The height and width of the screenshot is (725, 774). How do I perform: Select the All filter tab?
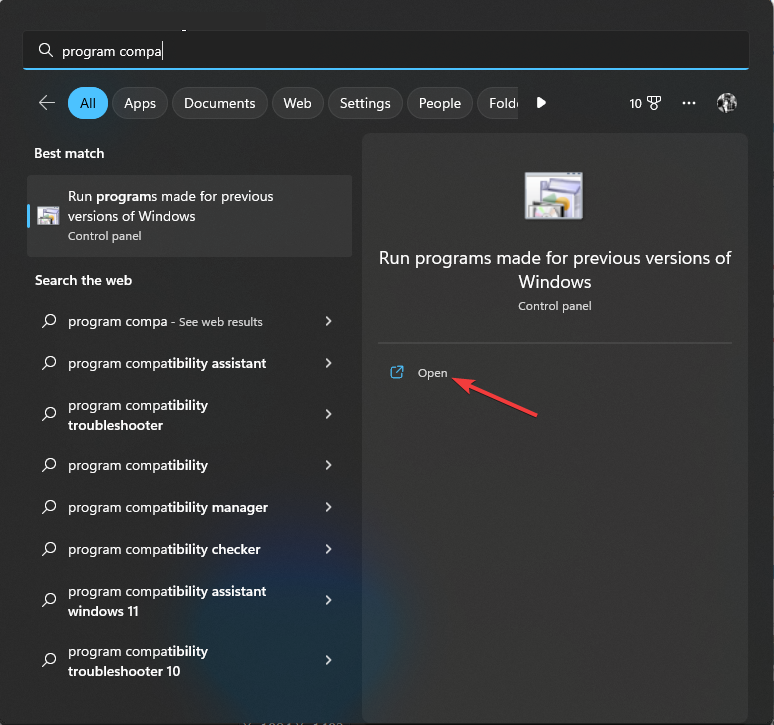point(88,103)
